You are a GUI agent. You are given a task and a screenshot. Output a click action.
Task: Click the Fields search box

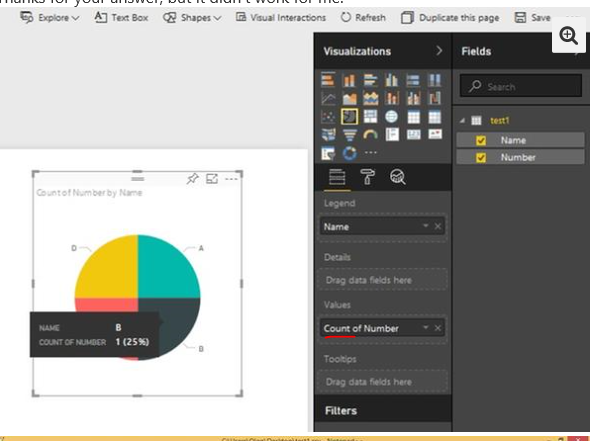520,86
